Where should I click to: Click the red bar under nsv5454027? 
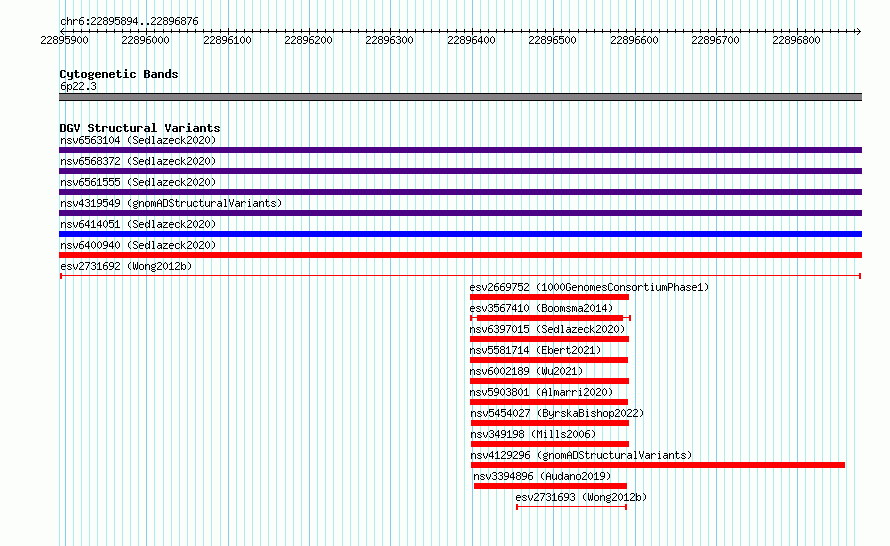click(550, 423)
